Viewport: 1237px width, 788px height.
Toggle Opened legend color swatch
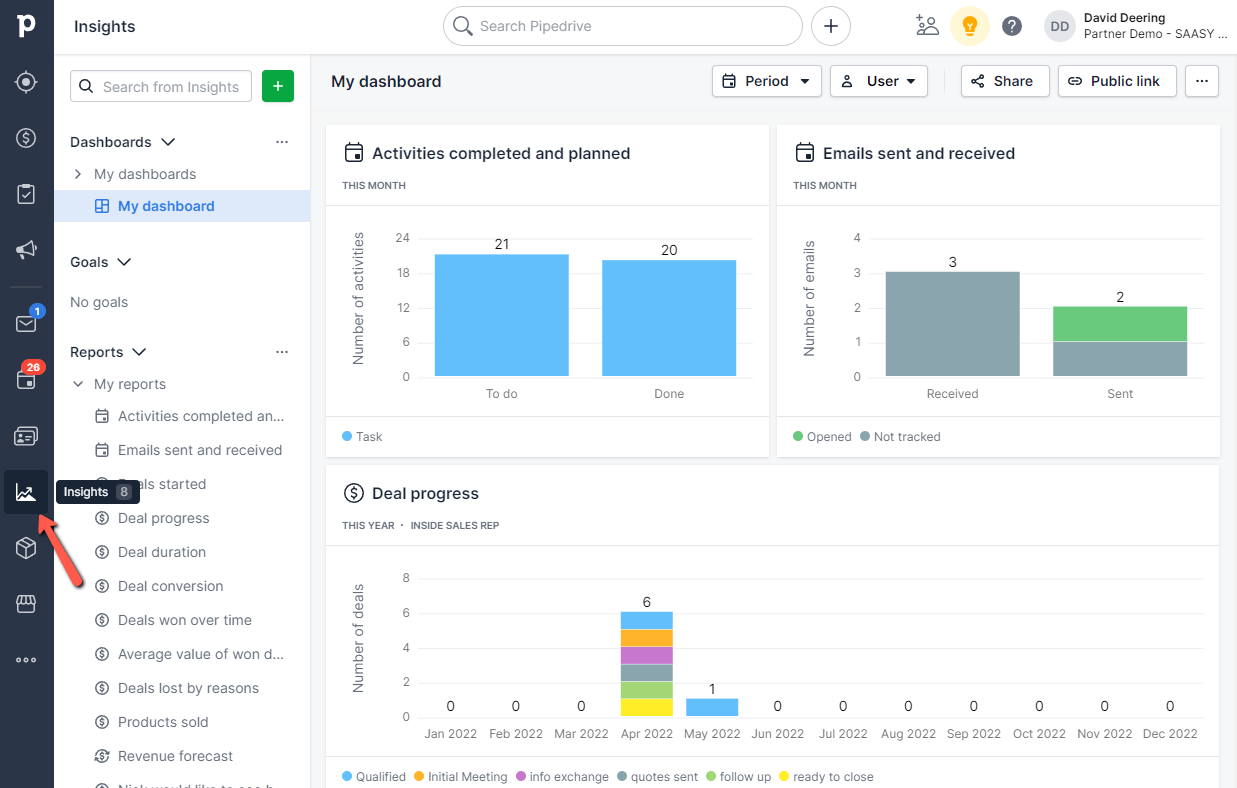point(798,436)
